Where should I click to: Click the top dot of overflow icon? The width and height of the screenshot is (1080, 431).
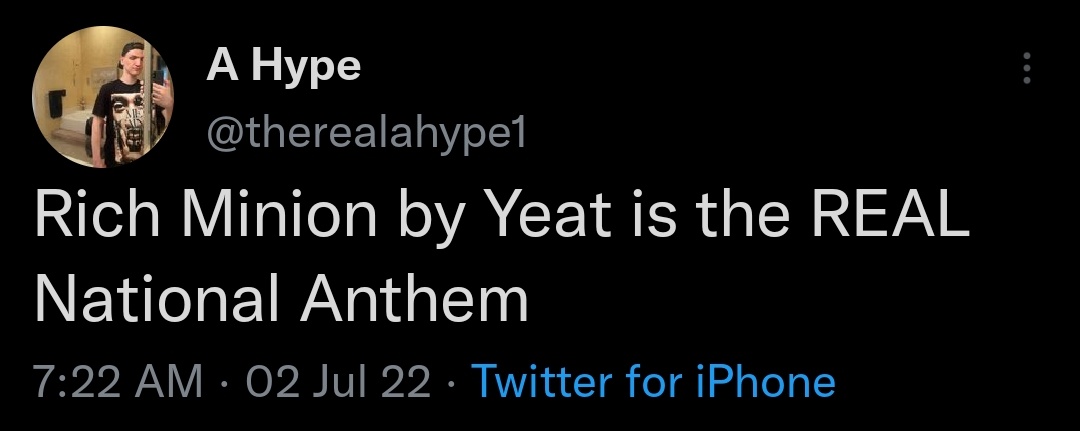tap(1025, 55)
